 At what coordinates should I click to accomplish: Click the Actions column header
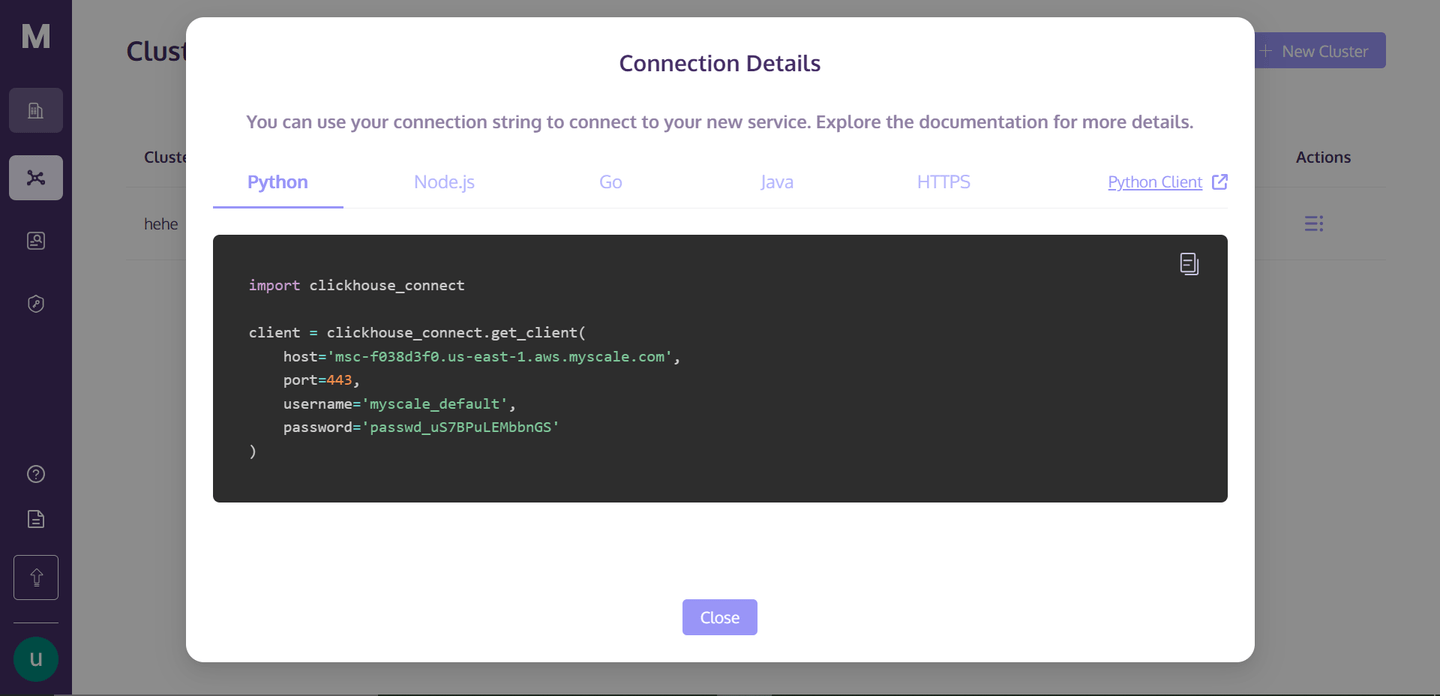pyautogui.click(x=1323, y=157)
